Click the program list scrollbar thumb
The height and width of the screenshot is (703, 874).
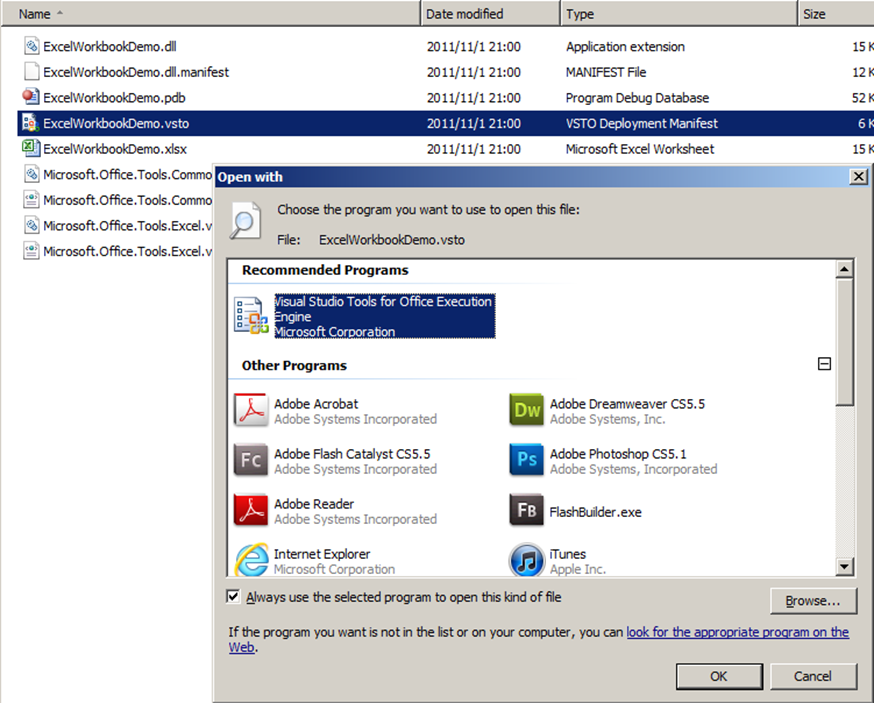click(x=844, y=342)
